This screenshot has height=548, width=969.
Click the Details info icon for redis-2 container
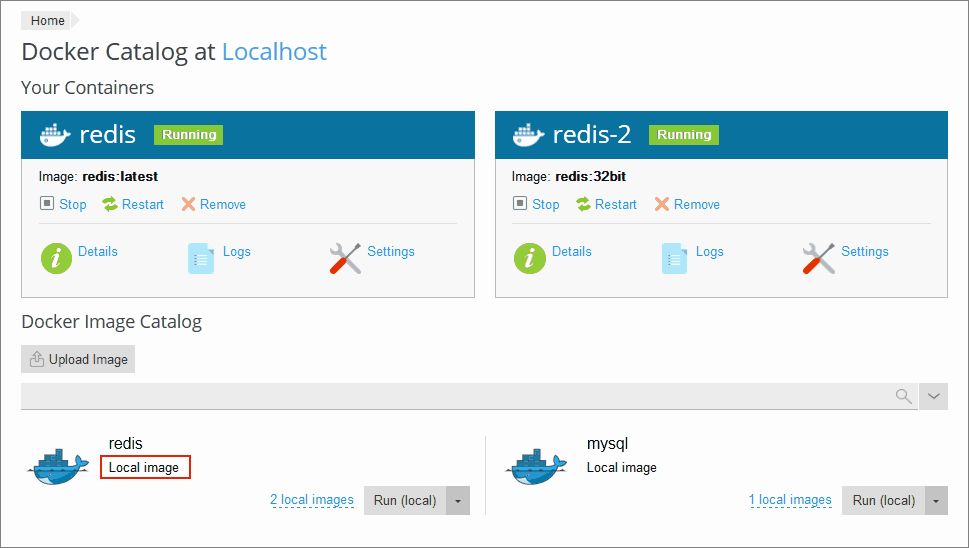coord(530,258)
